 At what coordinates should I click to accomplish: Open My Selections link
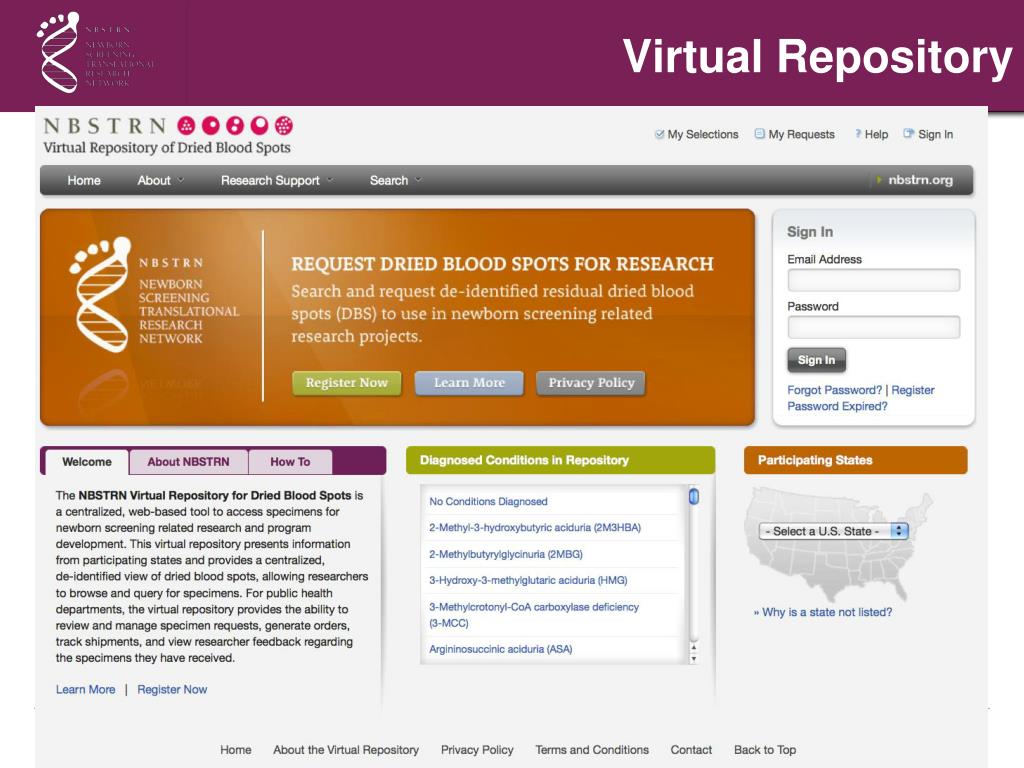click(703, 134)
